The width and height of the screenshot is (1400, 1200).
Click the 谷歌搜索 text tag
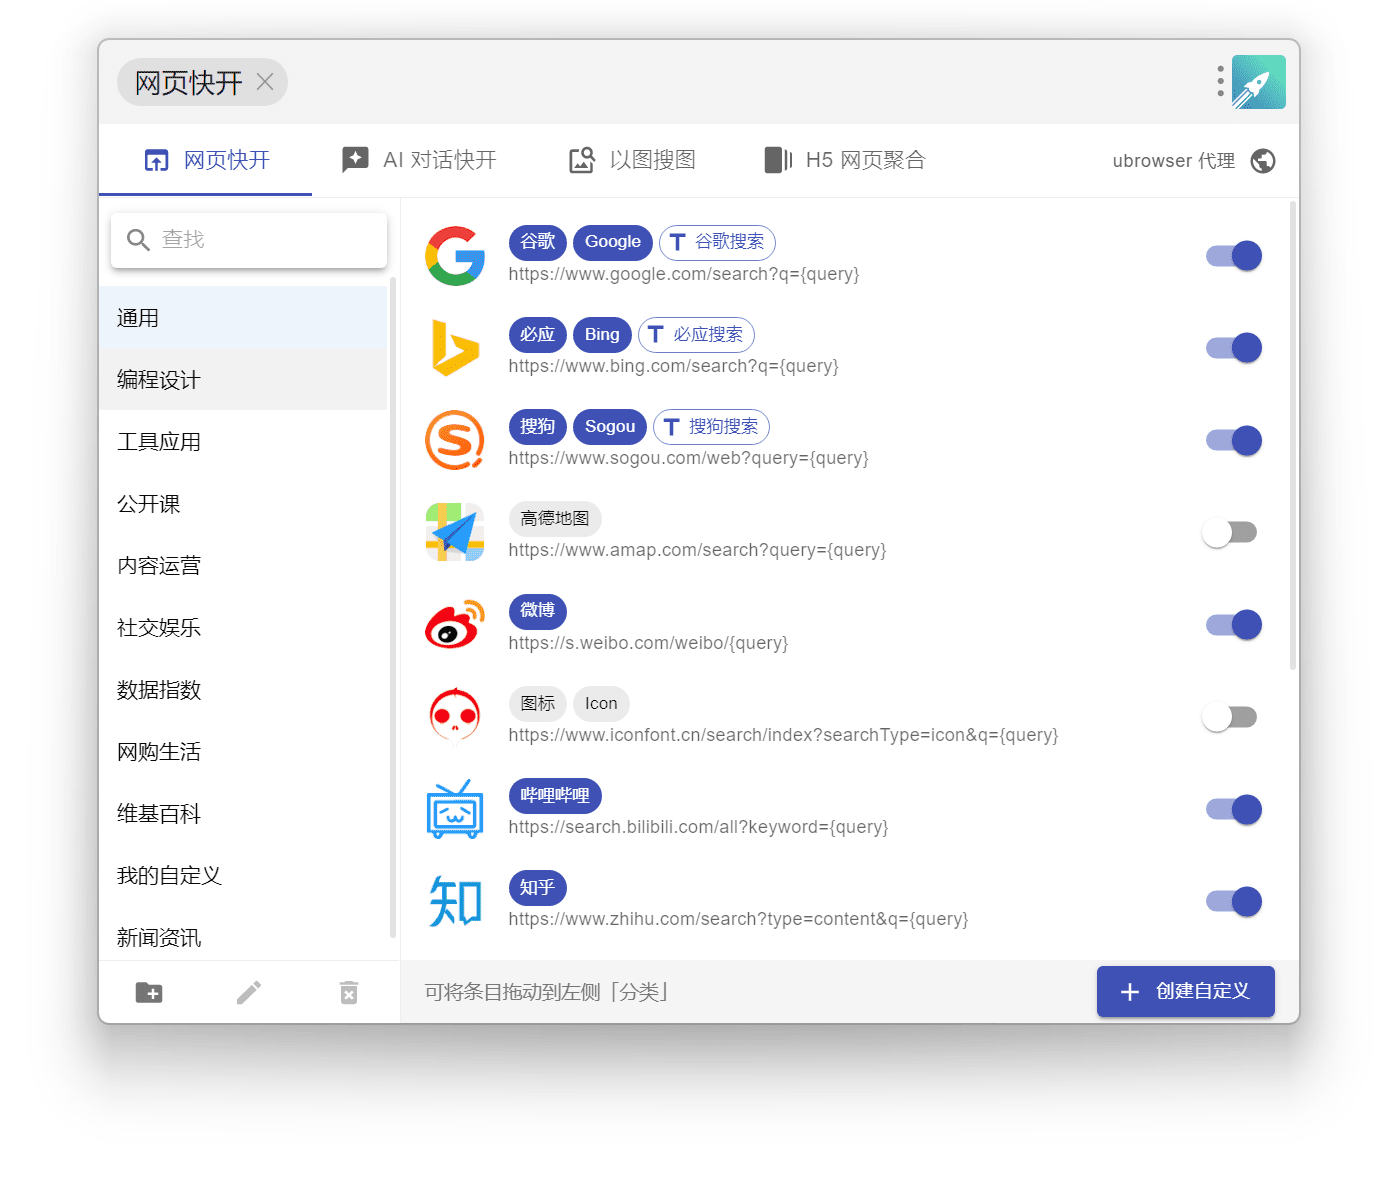pyautogui.click(x=717, y=242)
